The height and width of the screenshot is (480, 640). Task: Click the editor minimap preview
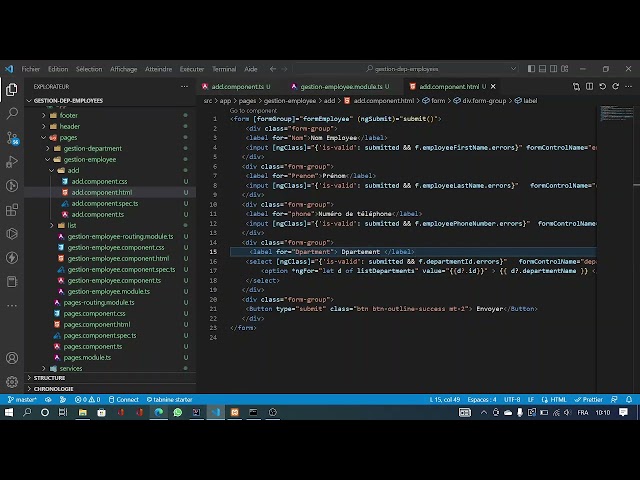click(x=616, y=114)
